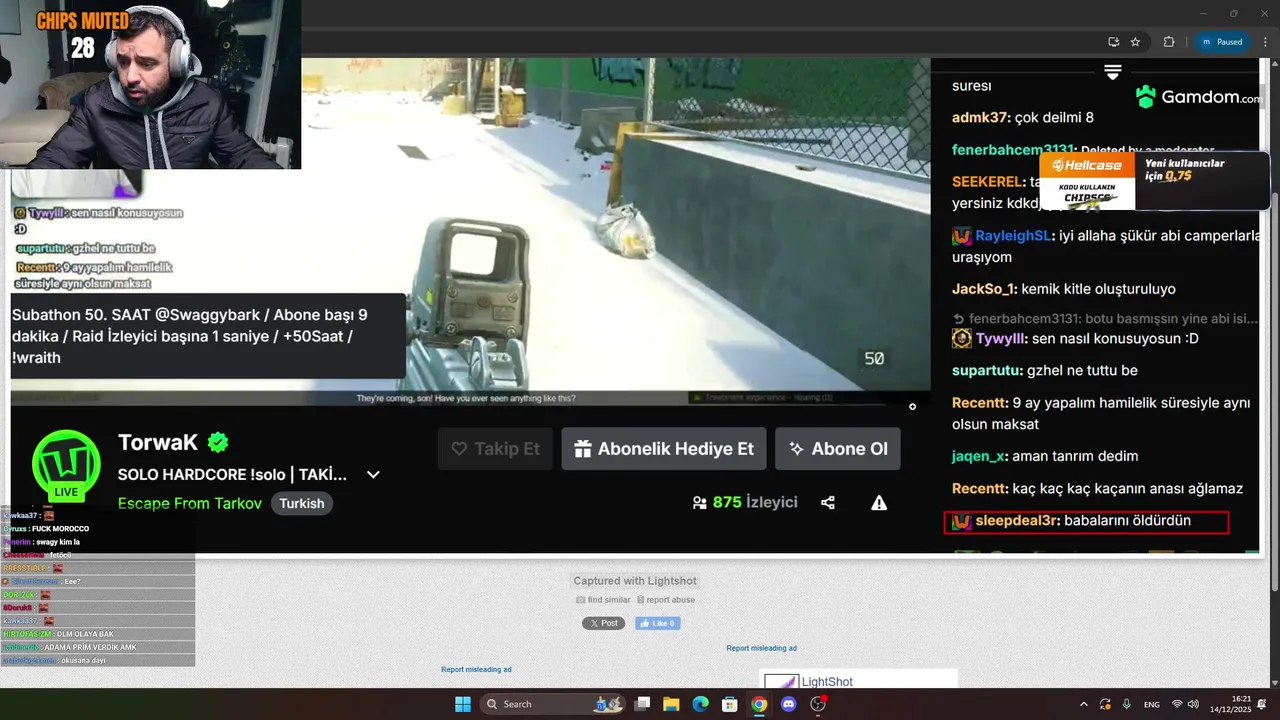The width and height of the screenshot is (1280, 720).
Task: Open Microsoft Store from the taskbar
Action: [x=730, y=704]
